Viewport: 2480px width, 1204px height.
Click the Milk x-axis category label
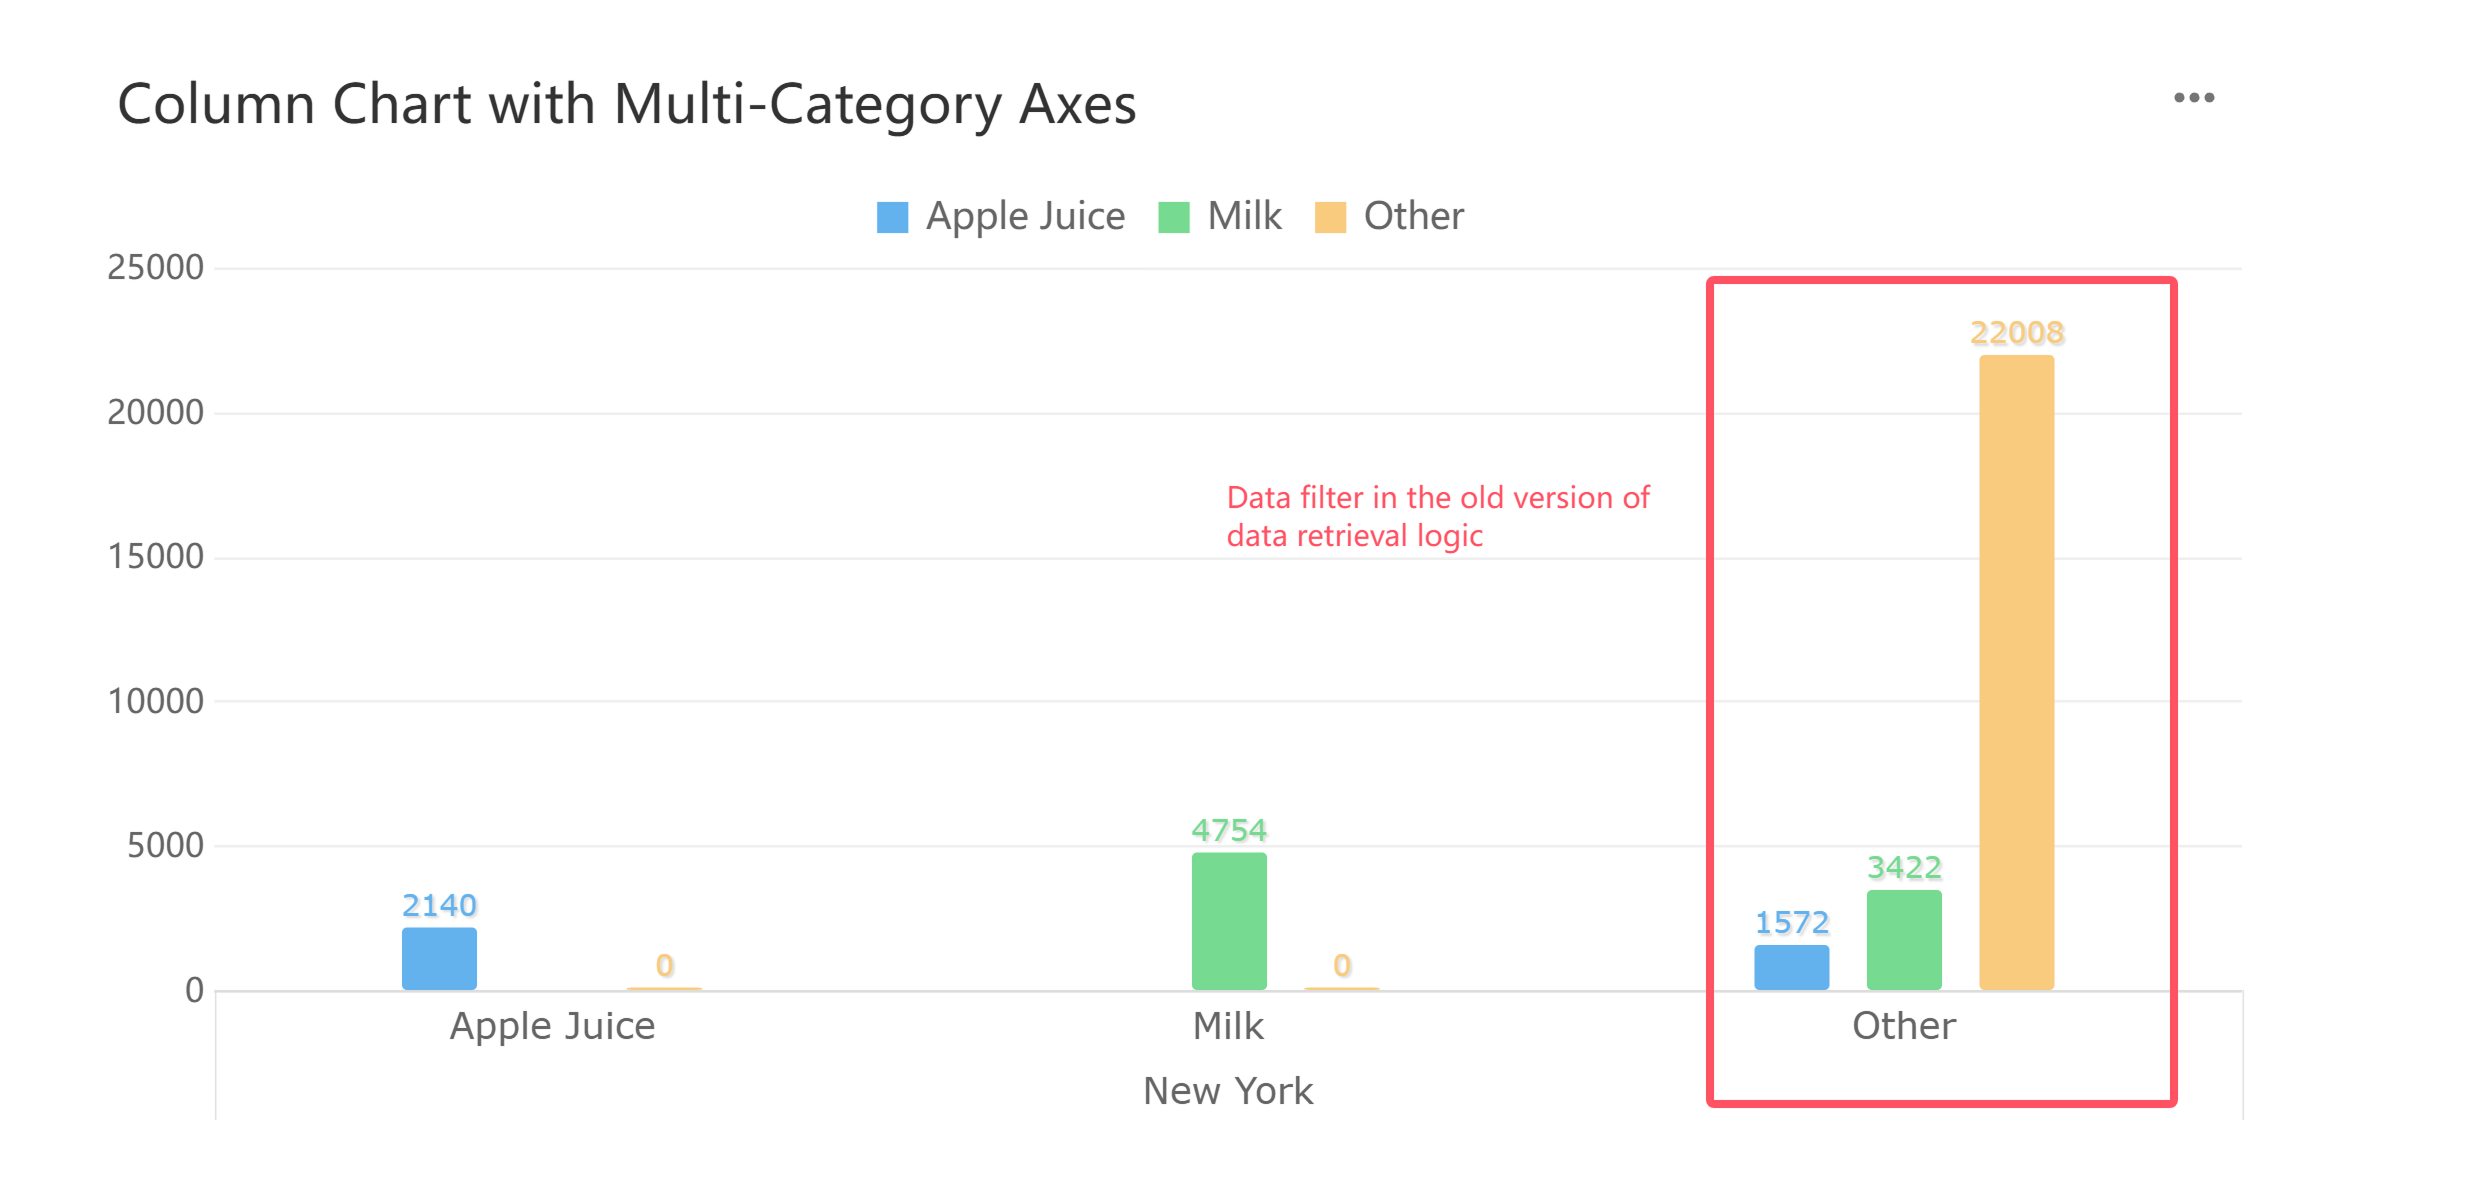click(x=1229, y=1027)
